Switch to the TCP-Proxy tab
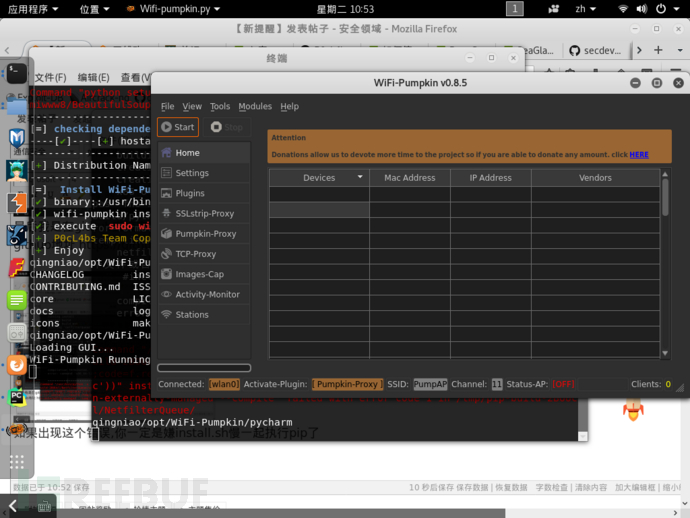Screen dimensions: 690x518 coord(204,254)
